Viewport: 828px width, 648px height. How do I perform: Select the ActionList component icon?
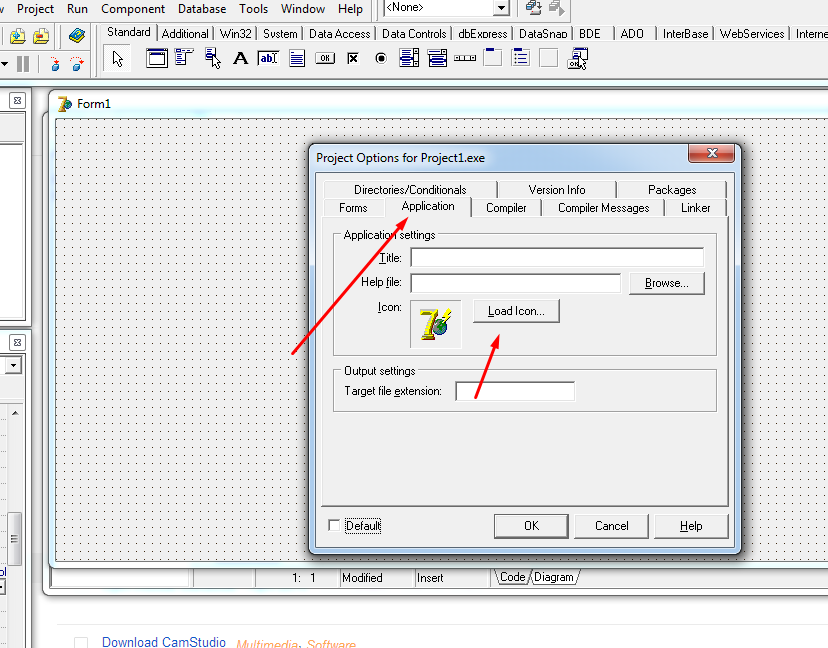coord(578,57)
